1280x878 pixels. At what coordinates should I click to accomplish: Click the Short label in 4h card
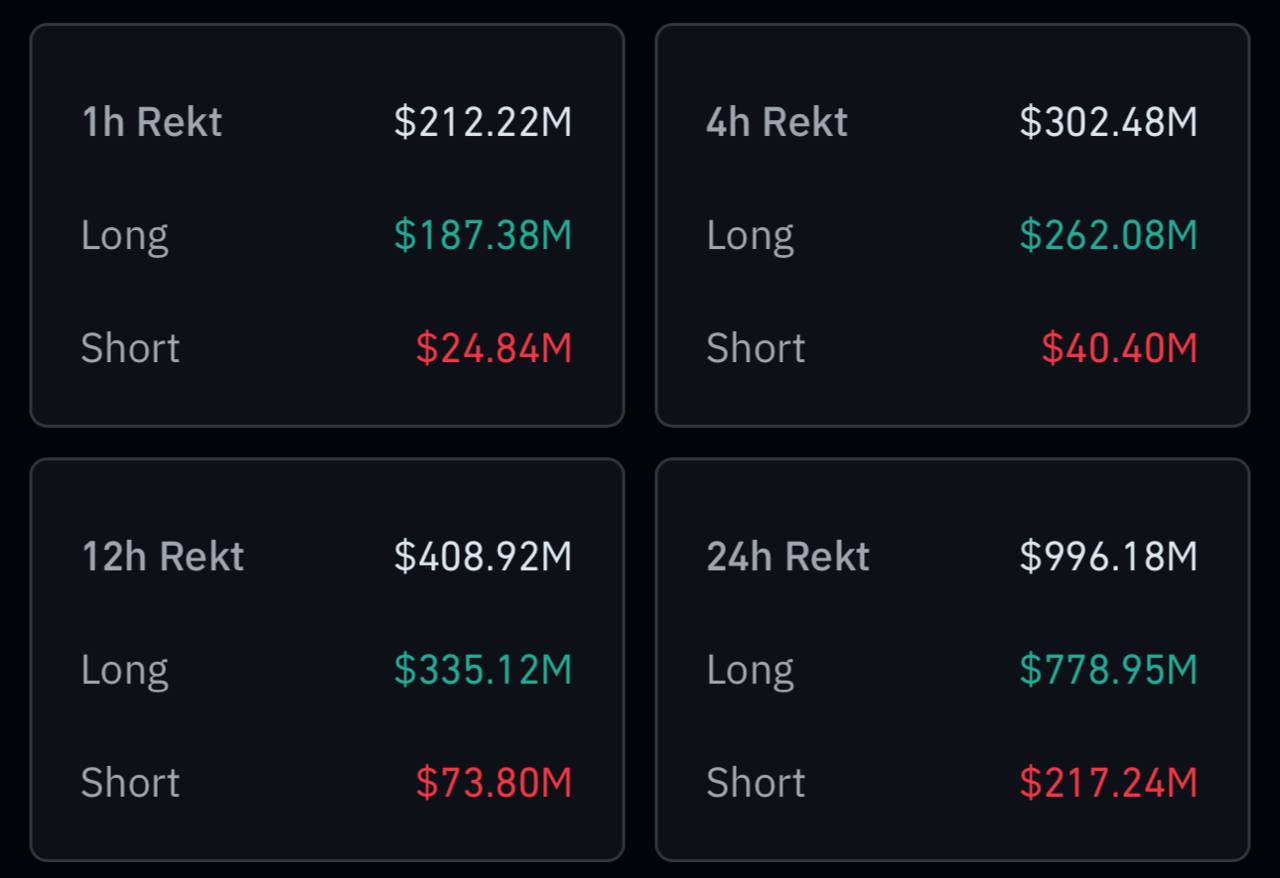pyautogui.click(x=756, y=348)
